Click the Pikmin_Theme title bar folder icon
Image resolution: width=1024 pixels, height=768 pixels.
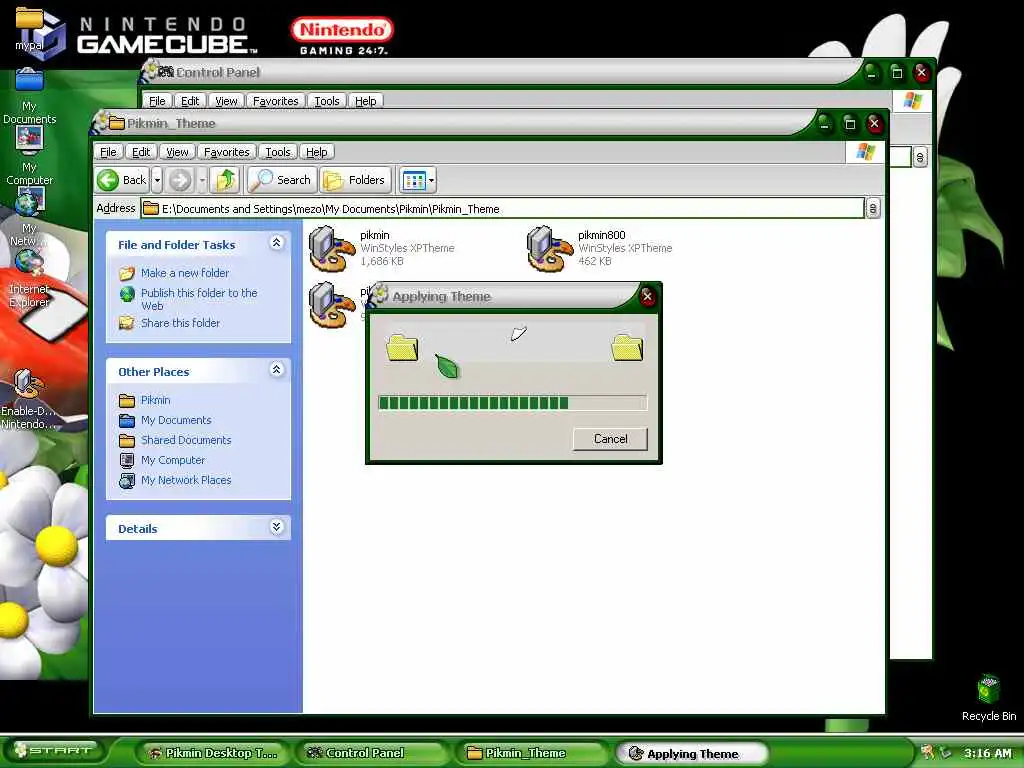click(x=117, y=123)
